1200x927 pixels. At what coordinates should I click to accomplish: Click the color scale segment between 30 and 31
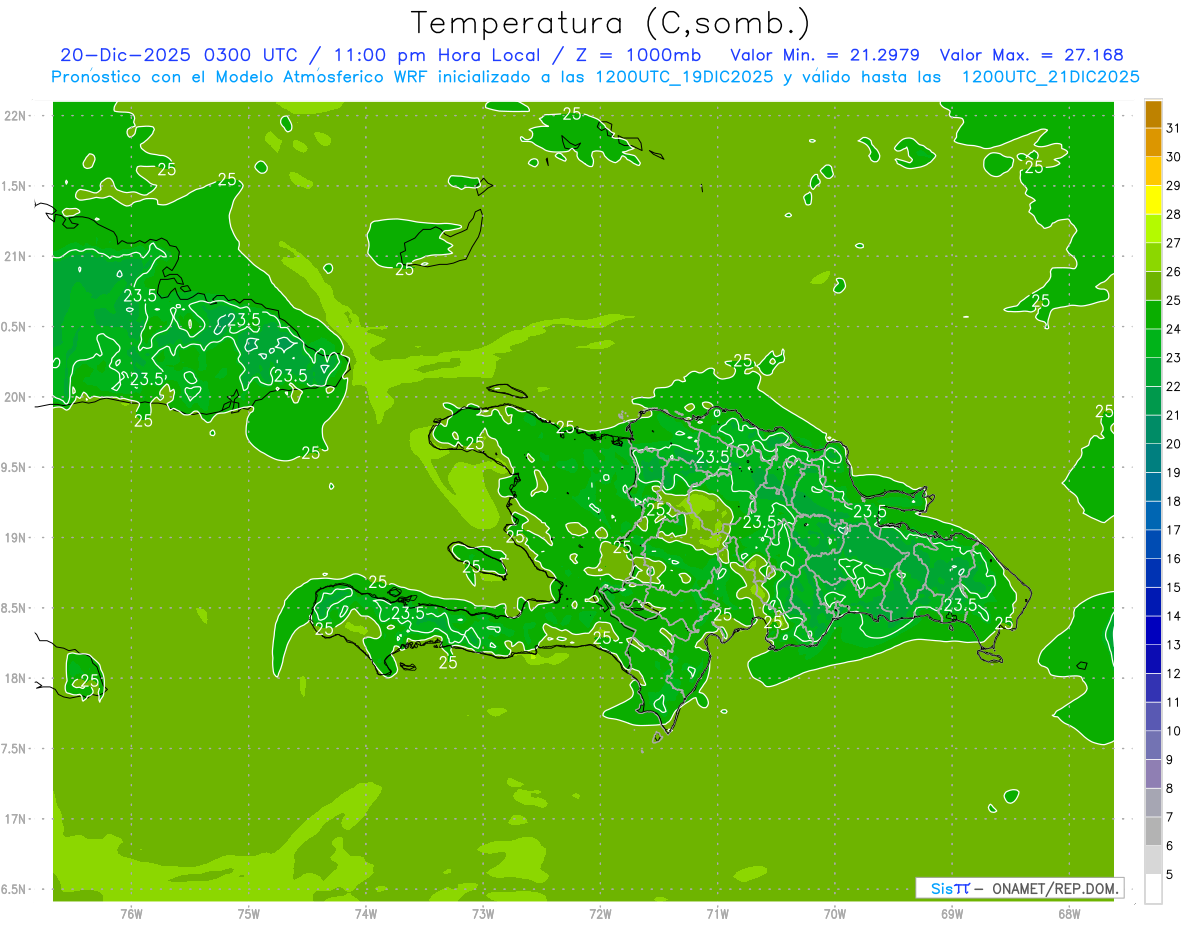click(x=1153, y=142)
